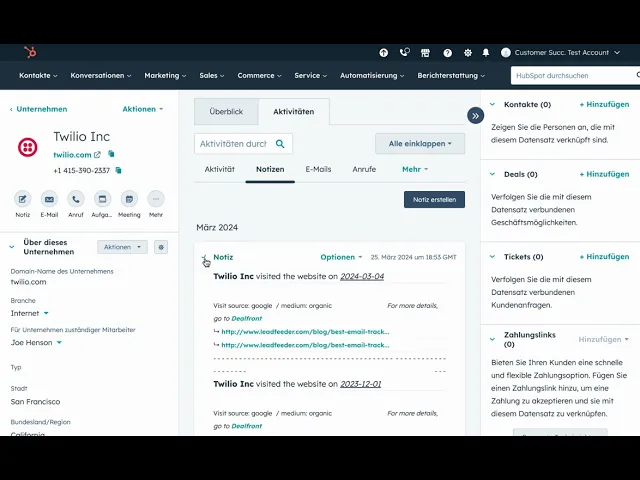
Task: Select the Anrufe filter tab
Action: pyautogui.click(x=364, y=169)
